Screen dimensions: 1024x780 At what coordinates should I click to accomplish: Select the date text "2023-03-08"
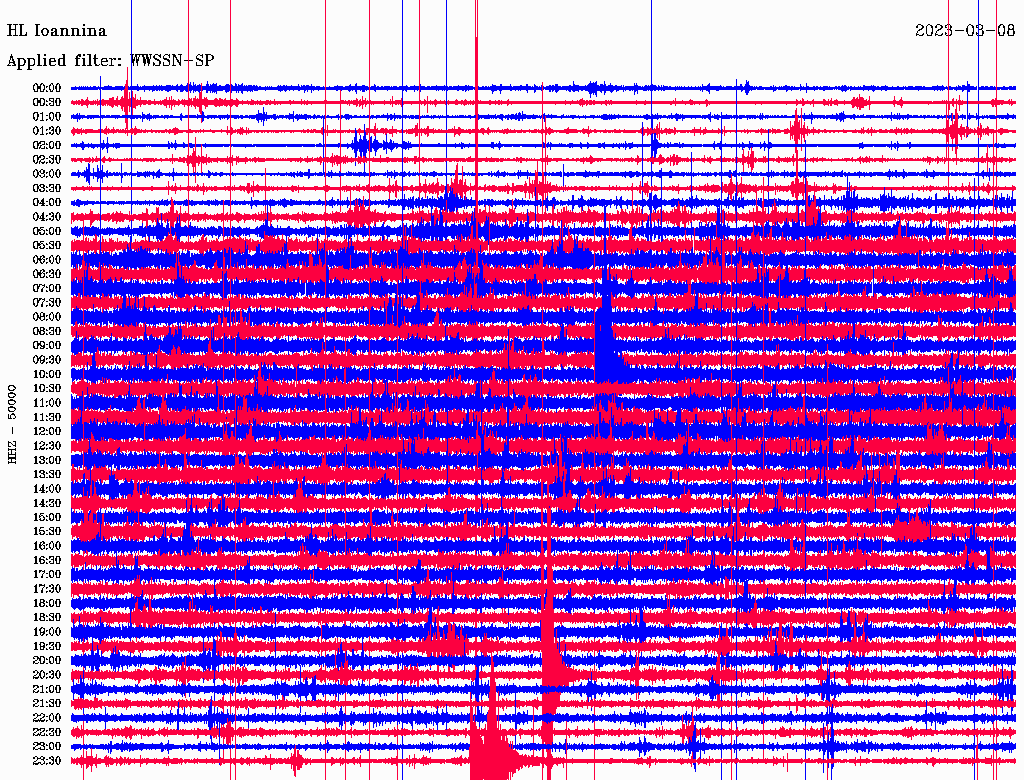click(965, 31)
